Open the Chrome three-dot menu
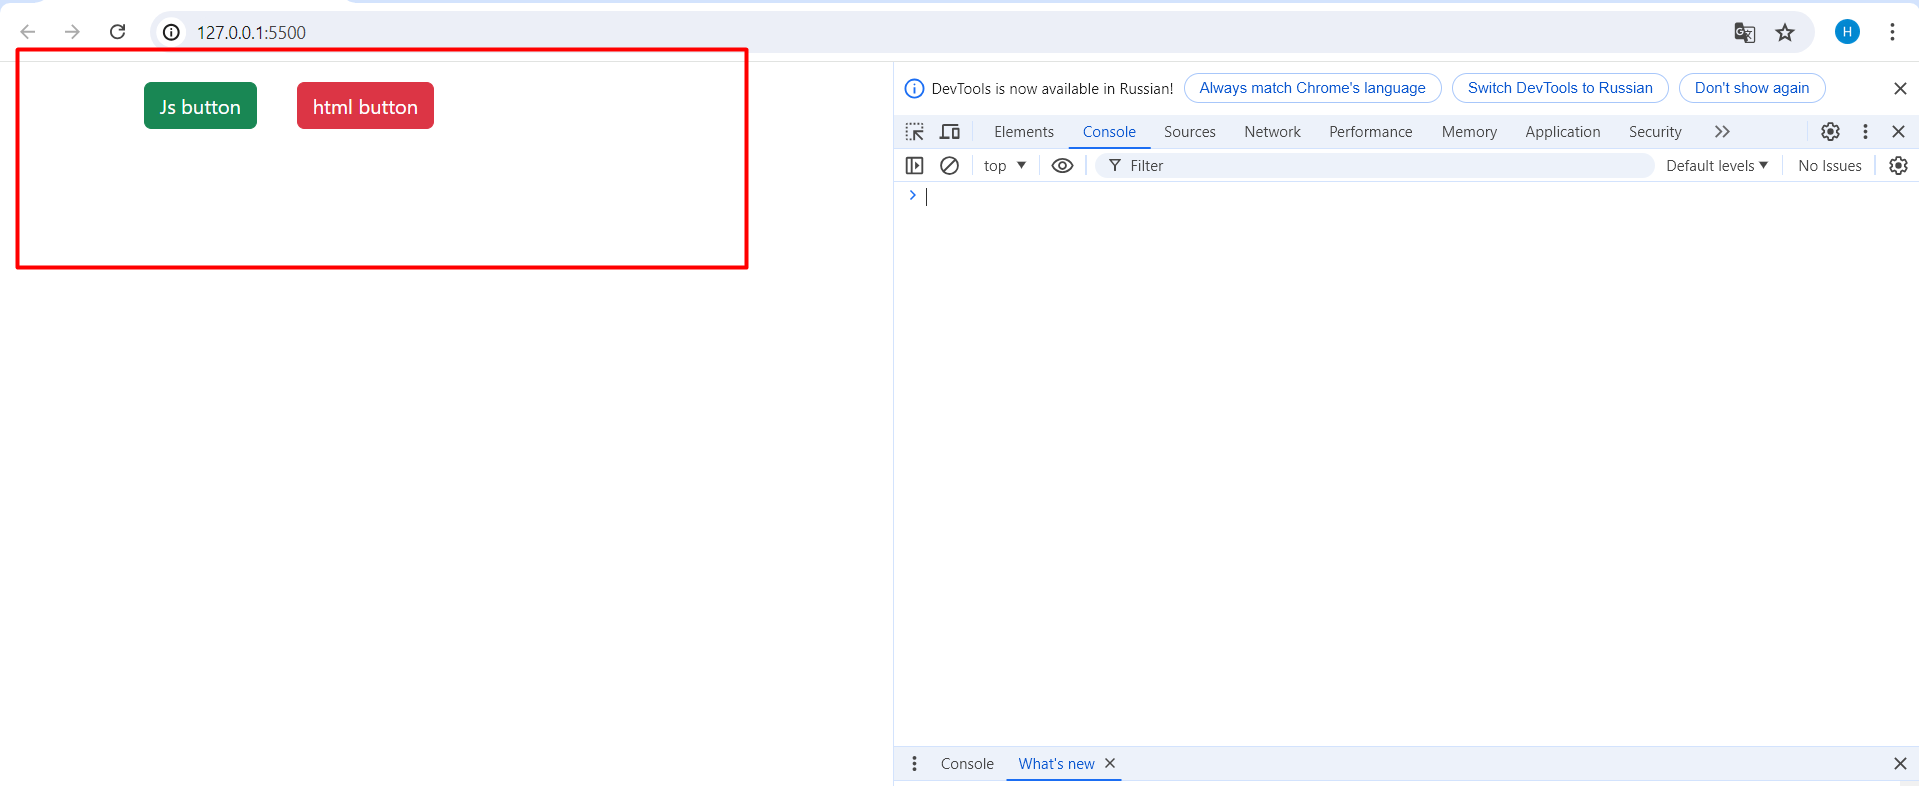This screenshot has width=1919, height=786. click(x=1892, y=32)
